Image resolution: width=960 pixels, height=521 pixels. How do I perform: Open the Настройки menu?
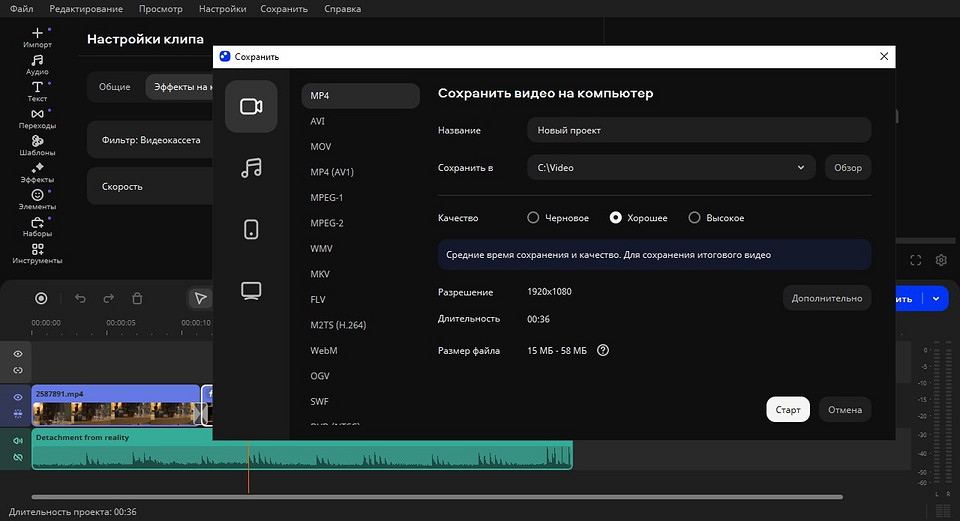coord(222,9)
